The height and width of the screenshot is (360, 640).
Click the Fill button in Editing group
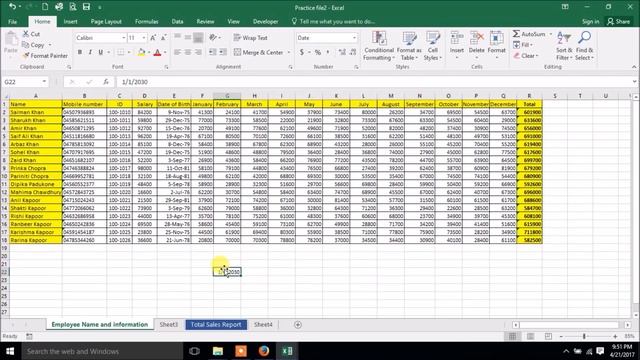point(522,45)
